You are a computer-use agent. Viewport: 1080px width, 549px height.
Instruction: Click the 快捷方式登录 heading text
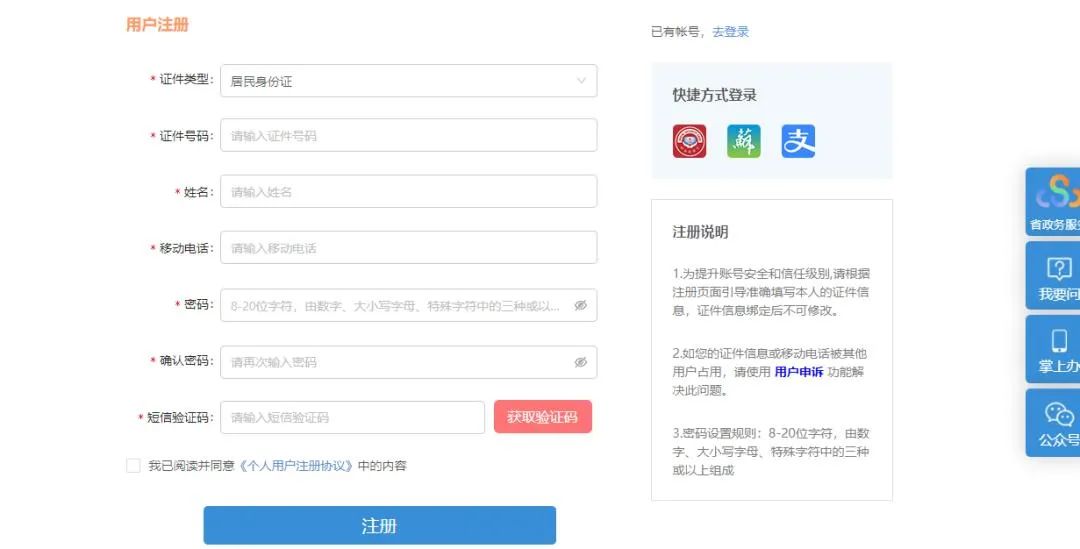(714, 95)
